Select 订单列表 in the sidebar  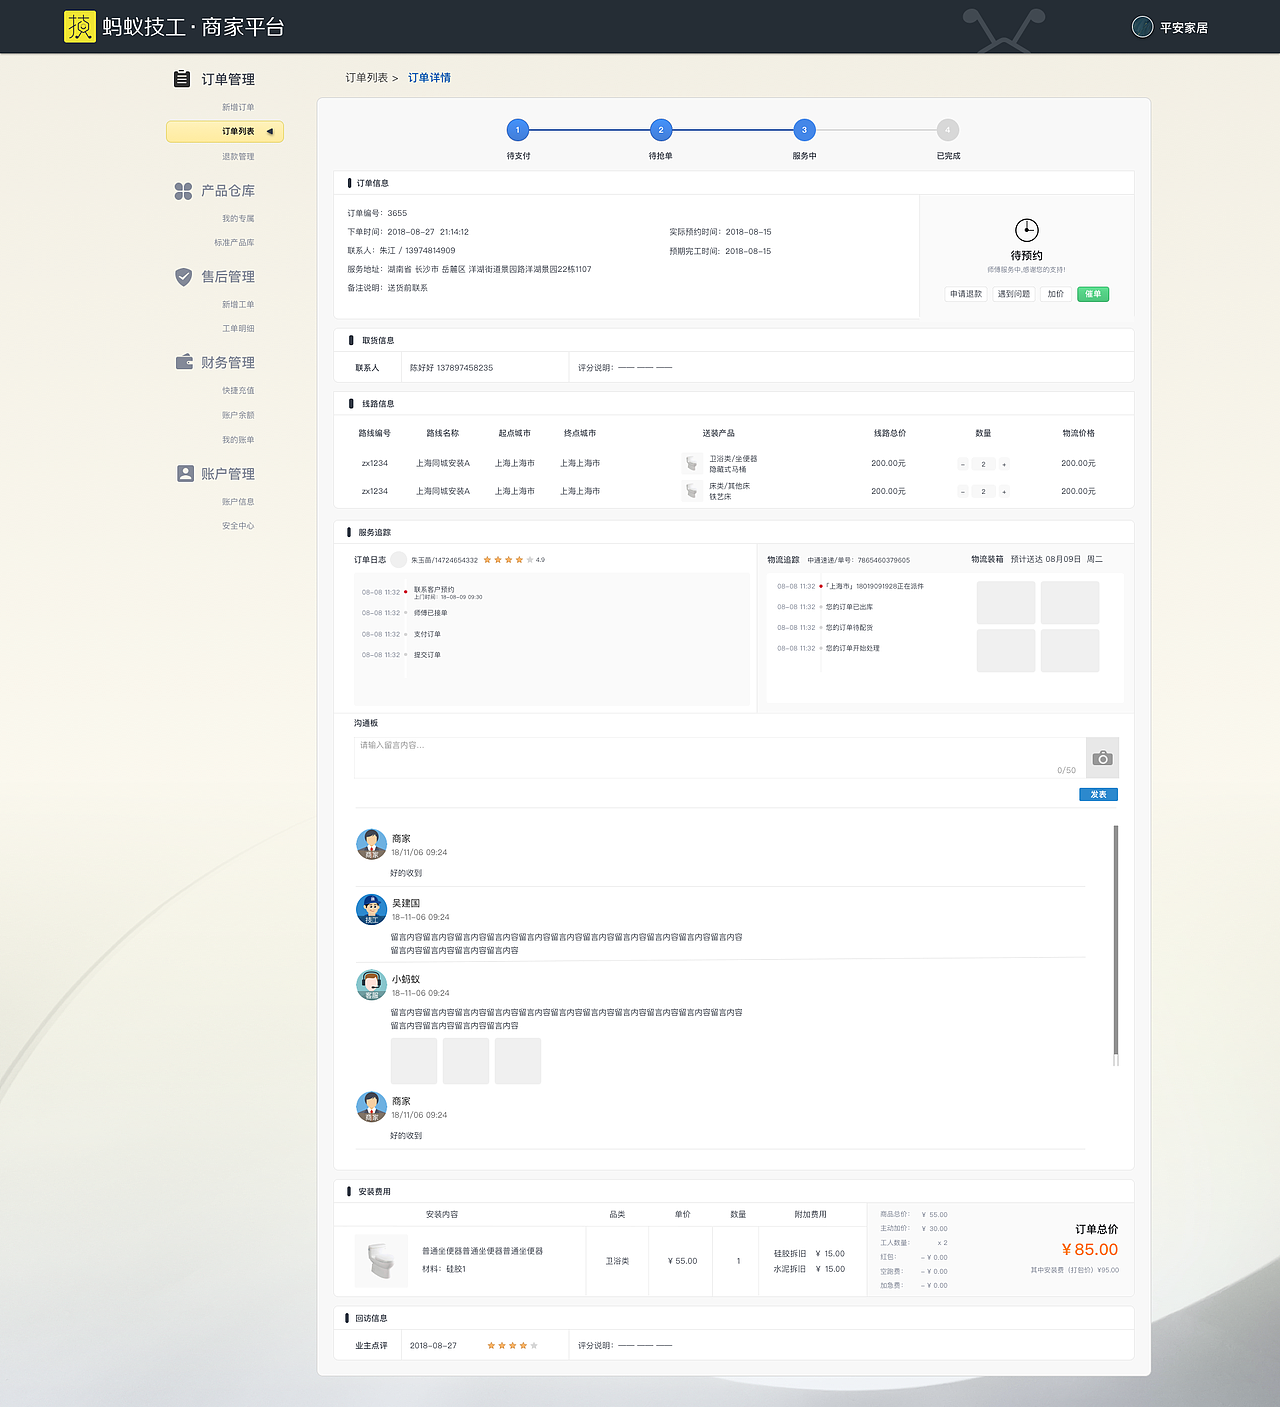point(225,131)
